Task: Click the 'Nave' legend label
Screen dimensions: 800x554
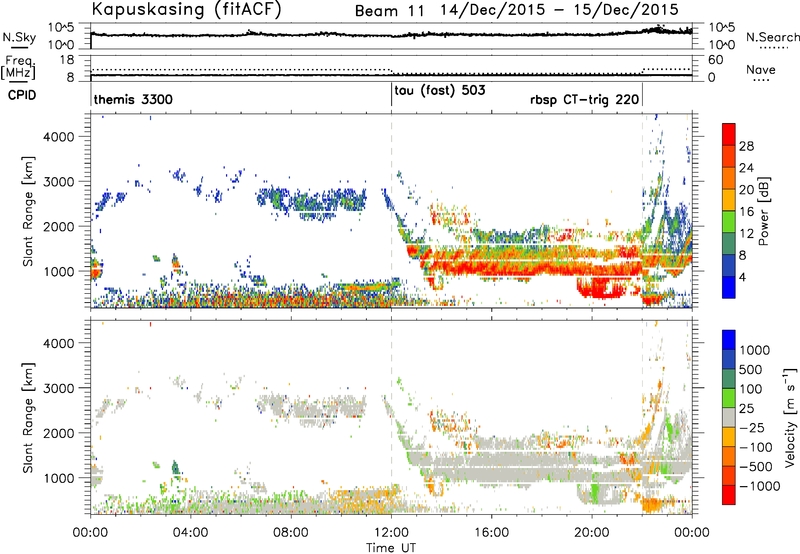Action: click(761, 69)
